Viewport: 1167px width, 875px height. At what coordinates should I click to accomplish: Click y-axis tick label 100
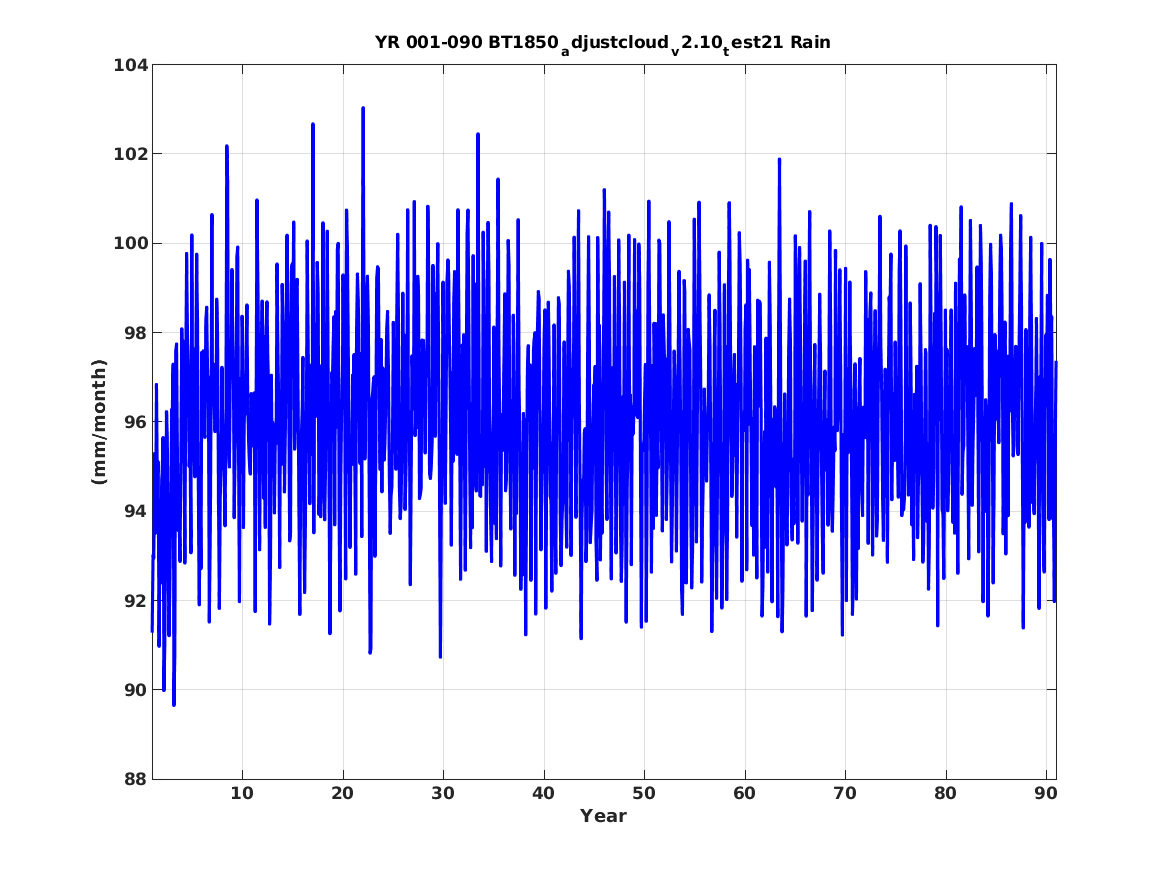[x=130, y=243]
